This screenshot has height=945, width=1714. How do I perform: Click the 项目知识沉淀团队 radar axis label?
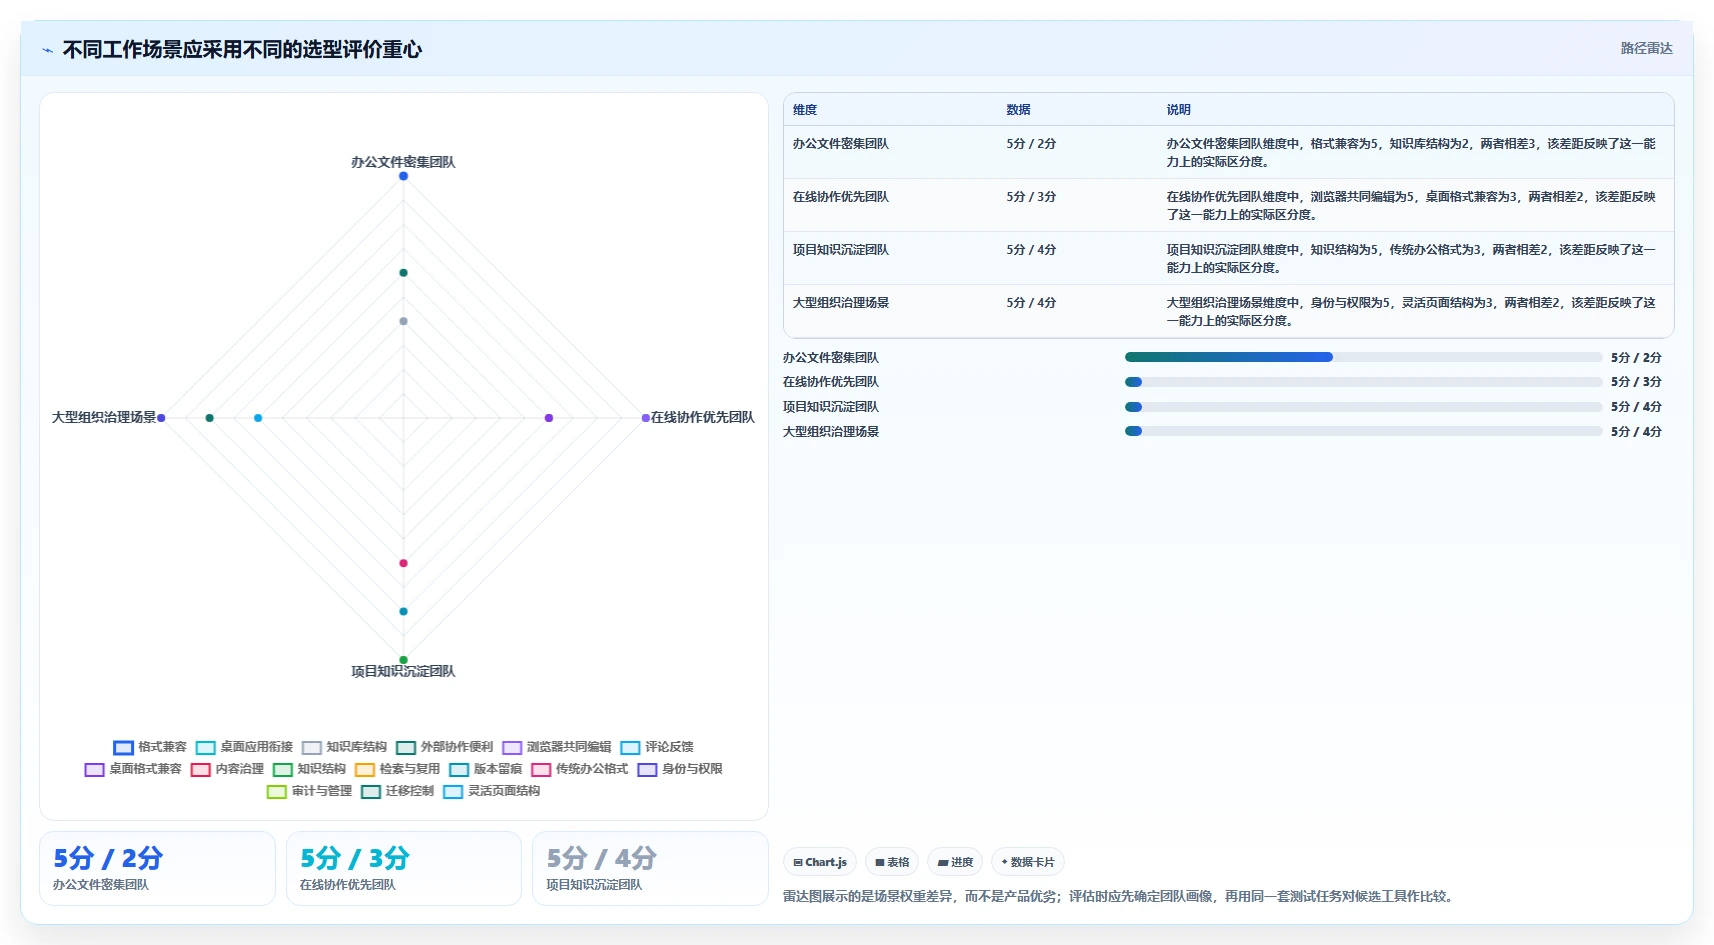tap(403, 671)
